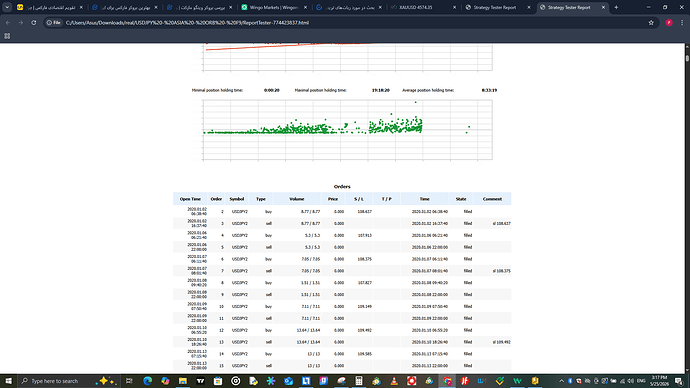Switch to the Wingo Markets tab

tap(274, 7)
